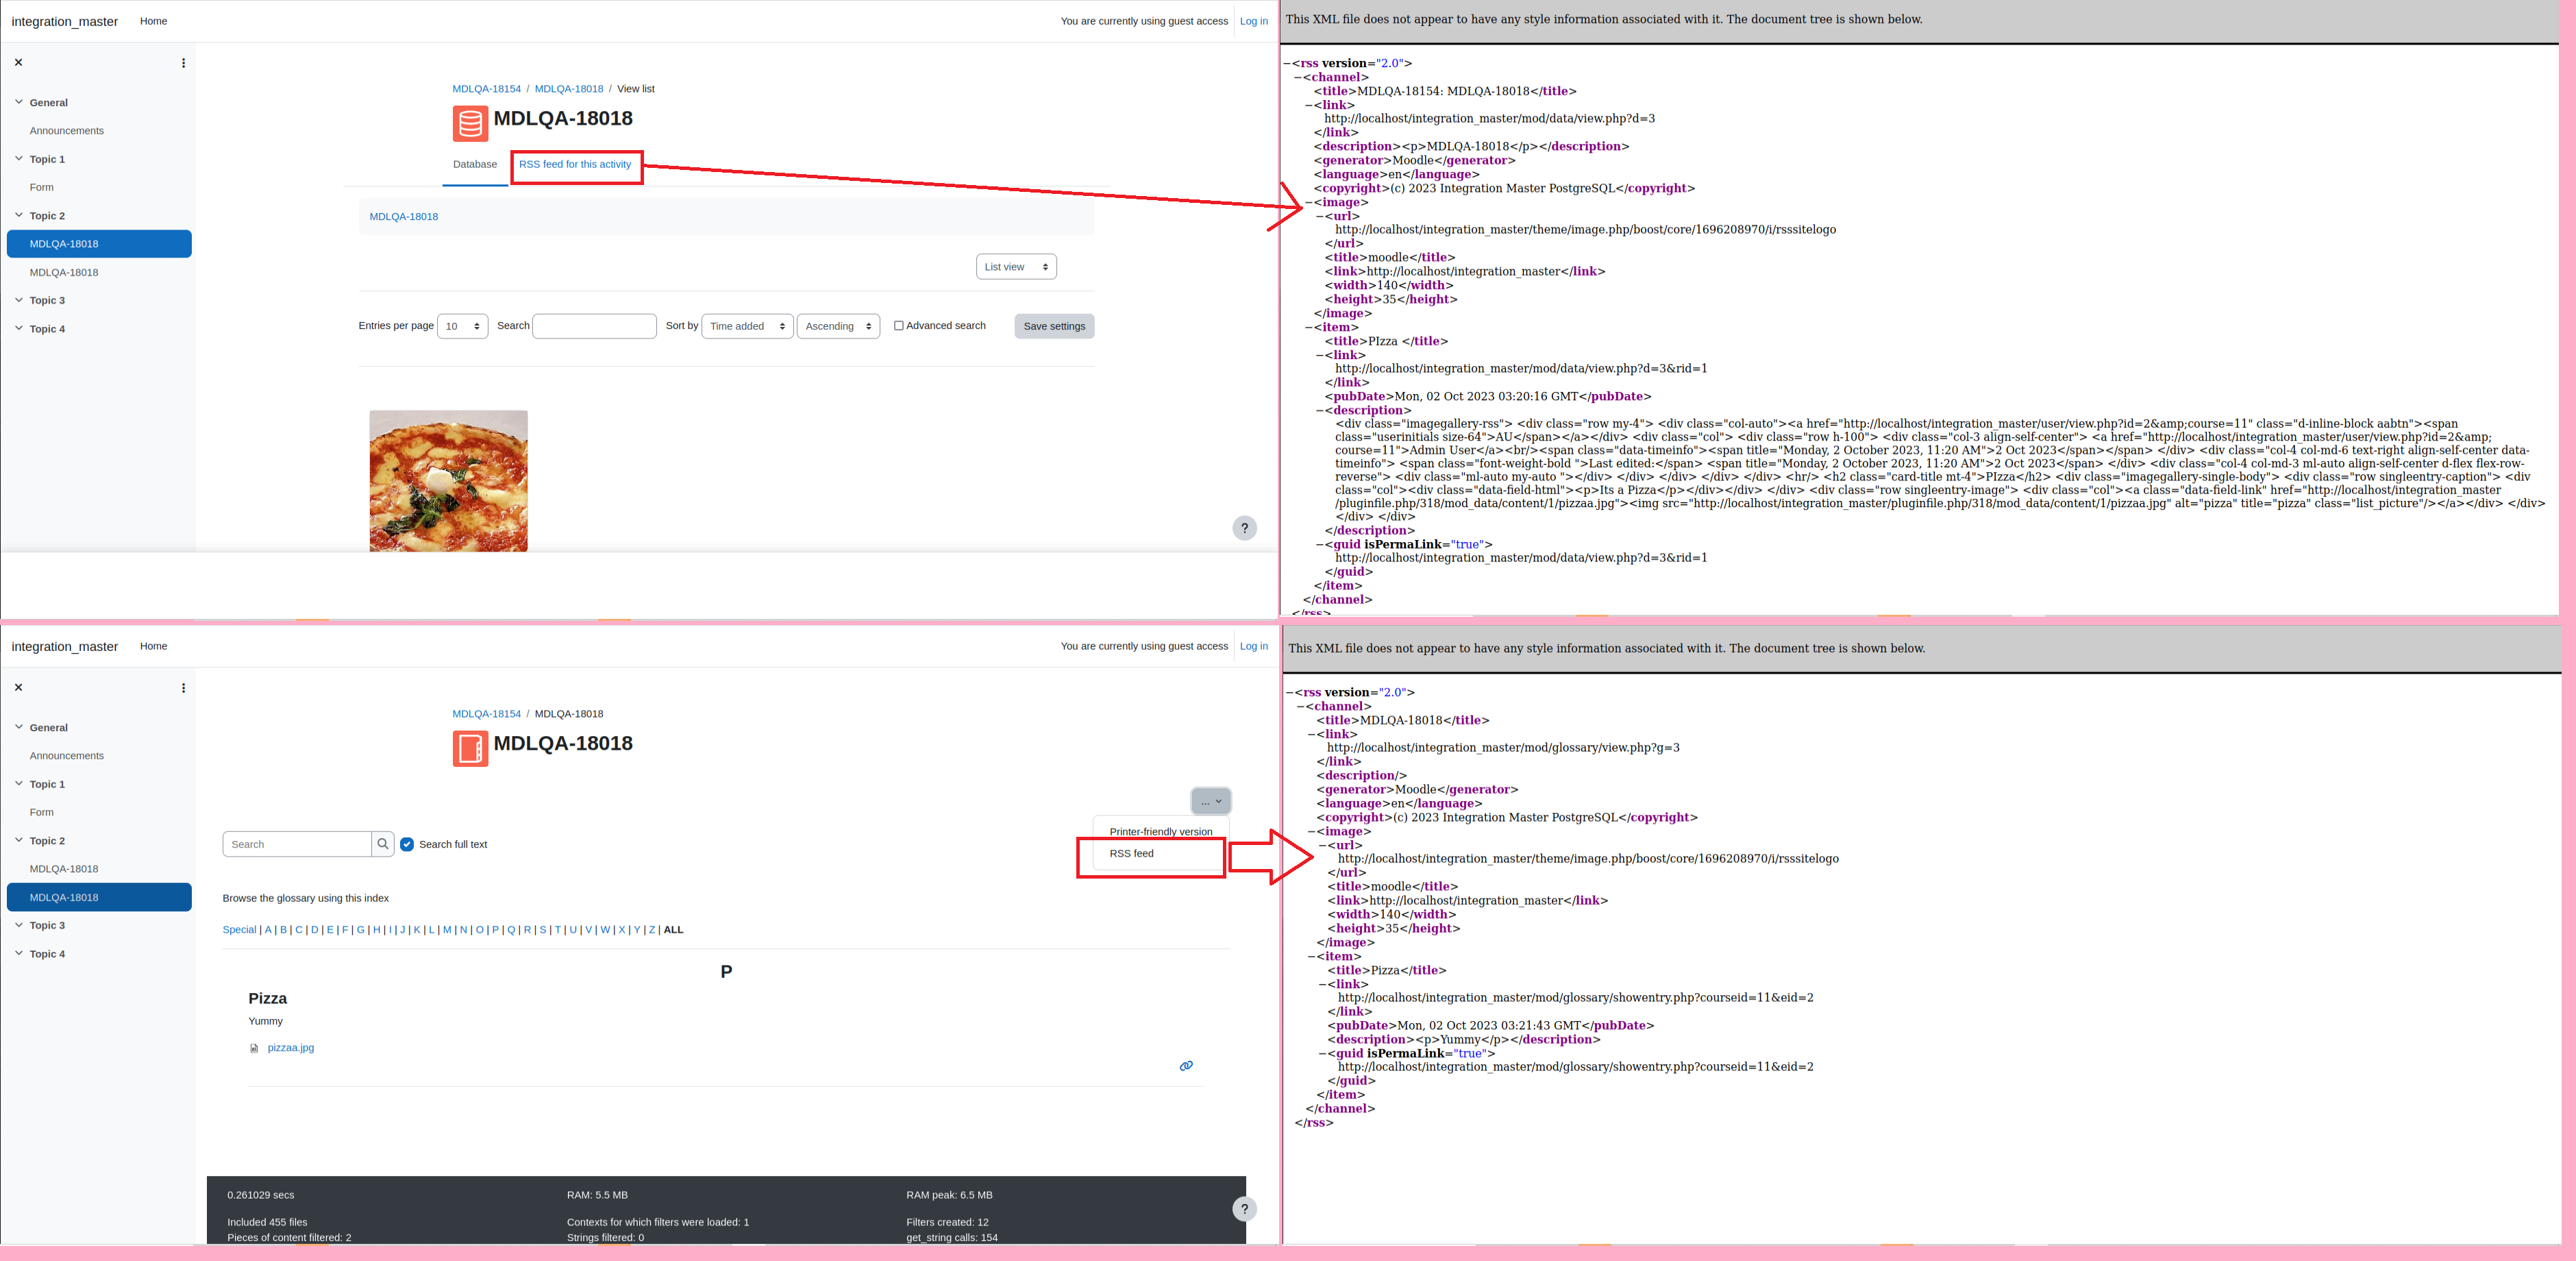Click the pubDate value in lower XML feed
This screenshot has height=1261, width=2576.
pyautogui.click(x=1489, y=1026)
